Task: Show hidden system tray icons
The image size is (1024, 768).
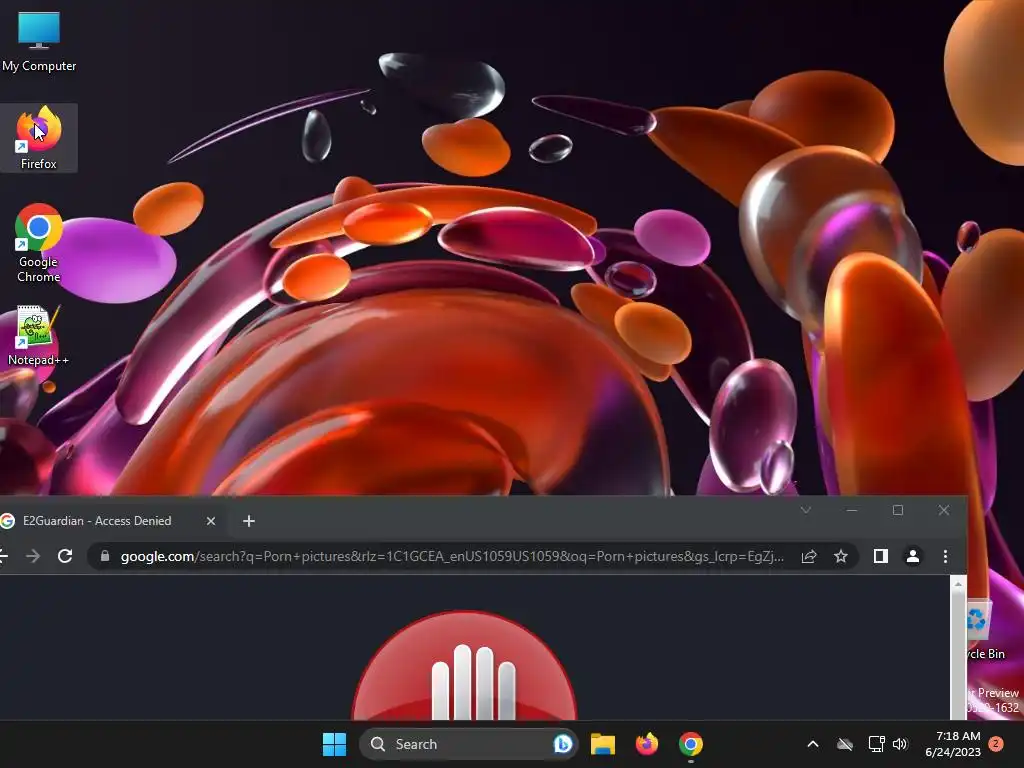Action: coord(813,744)
